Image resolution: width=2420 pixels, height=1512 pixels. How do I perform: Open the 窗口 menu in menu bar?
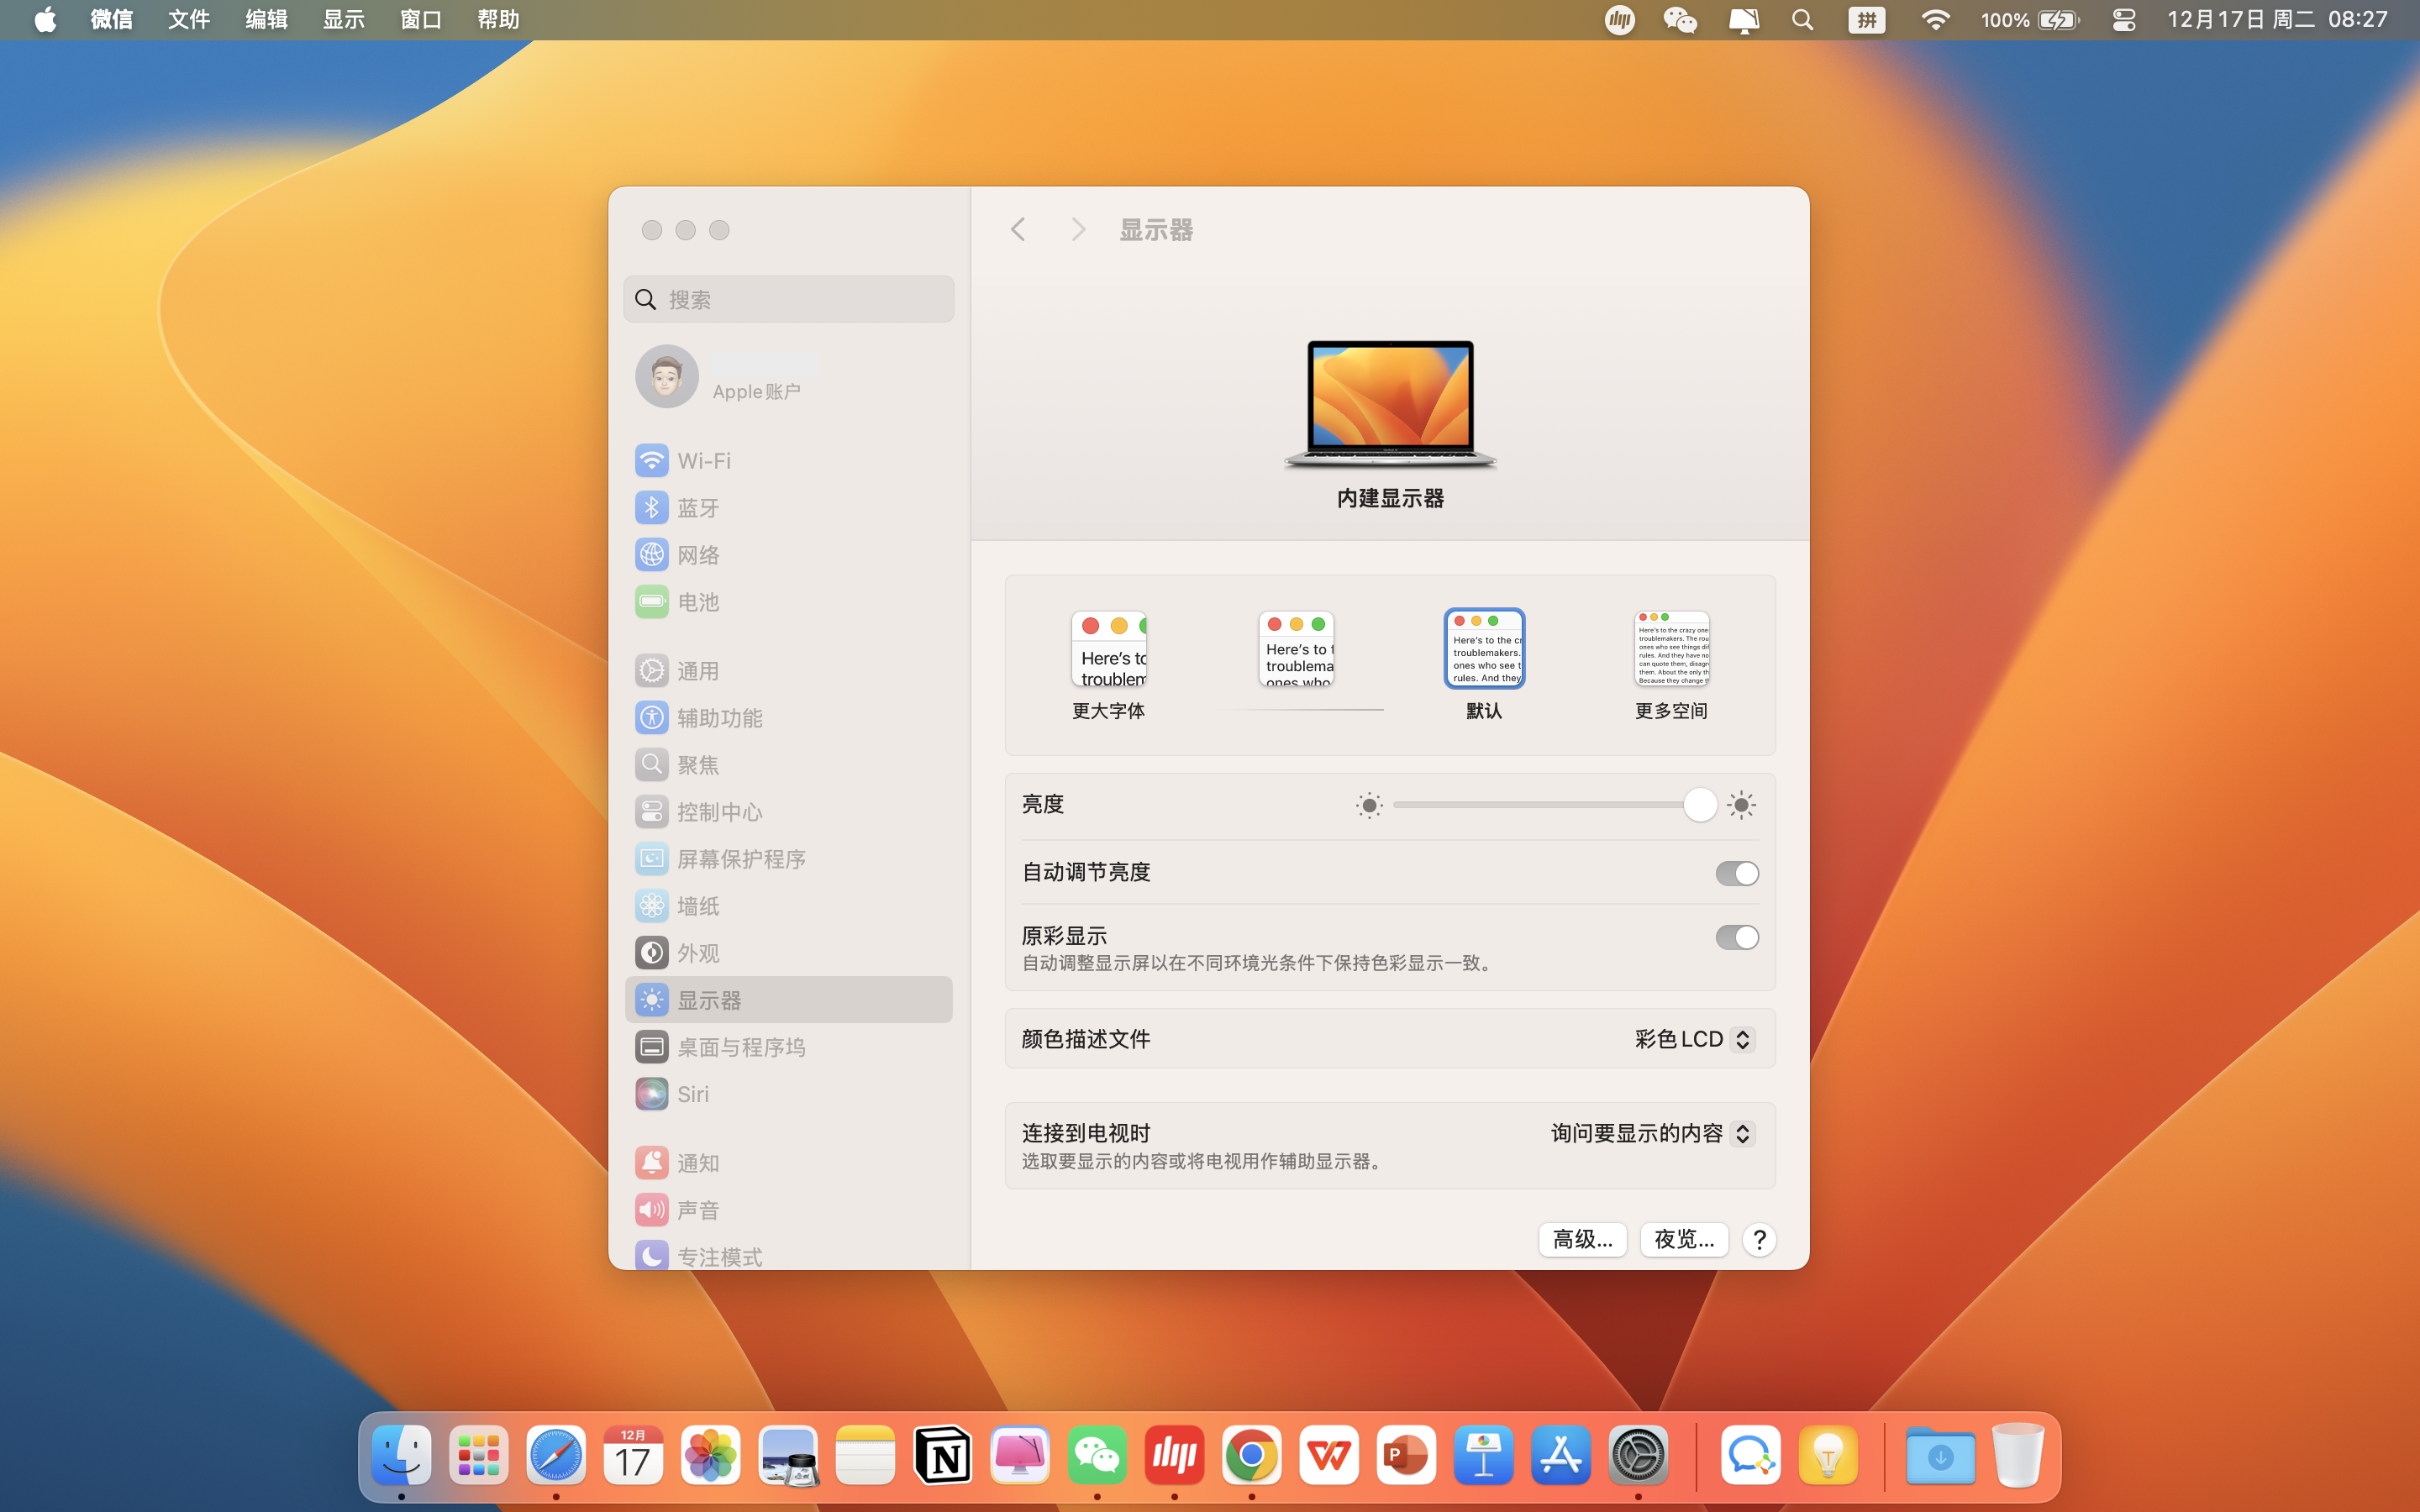click(420, 20)
